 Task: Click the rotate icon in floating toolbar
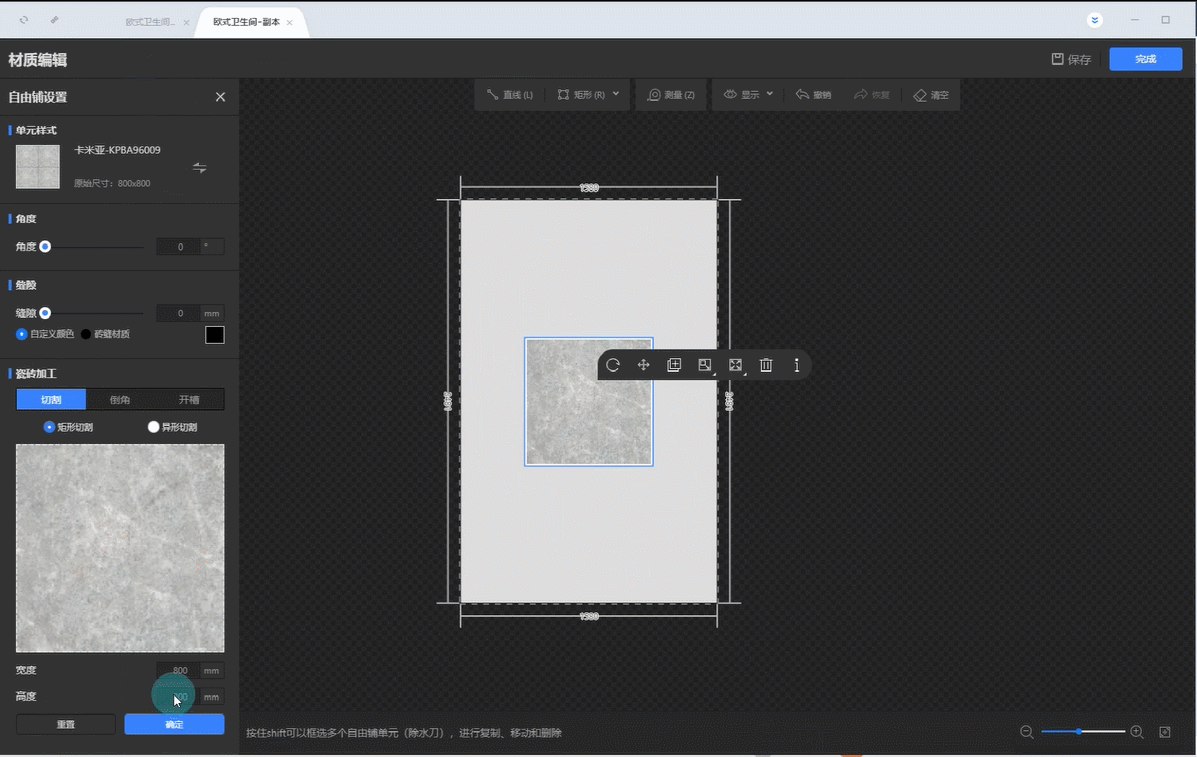[x=613, y=365]
